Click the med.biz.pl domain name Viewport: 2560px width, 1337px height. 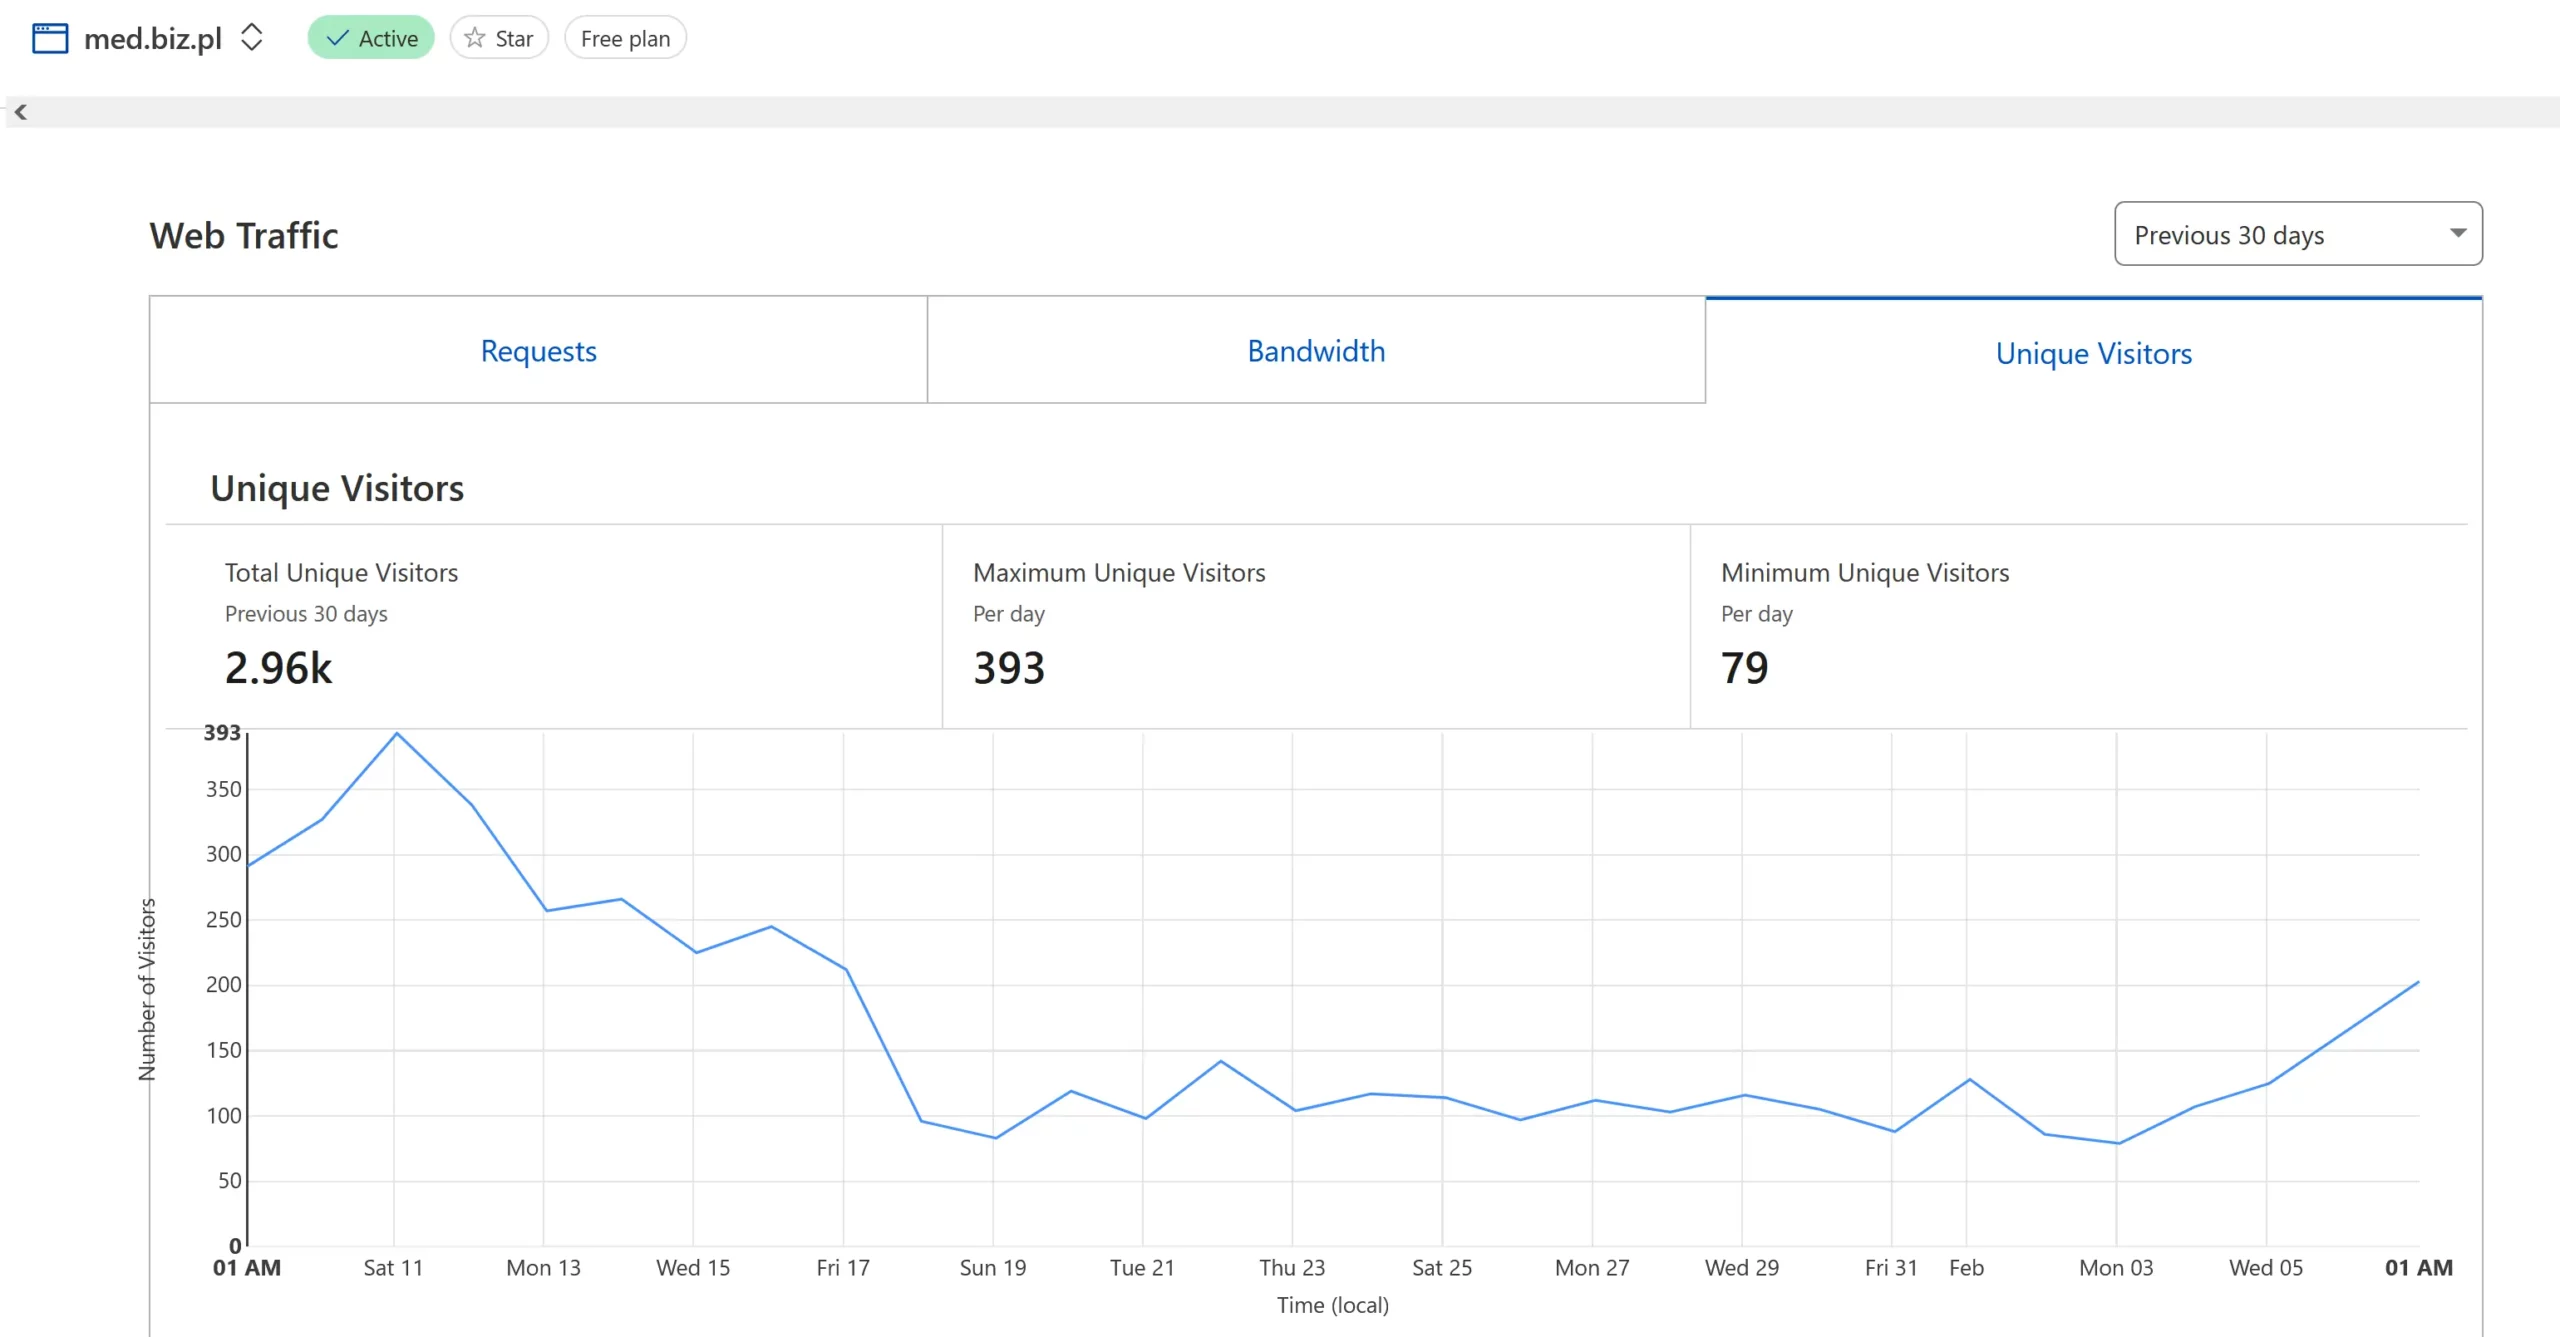pos(152,38)
